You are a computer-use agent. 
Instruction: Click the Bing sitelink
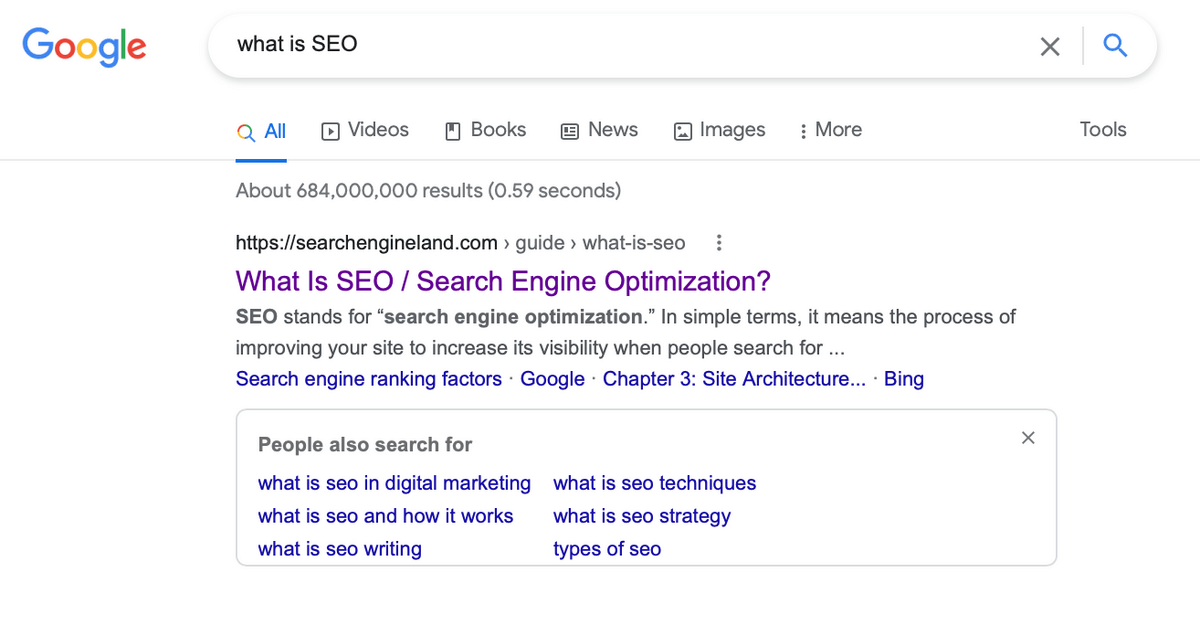[x=904, y=379]
